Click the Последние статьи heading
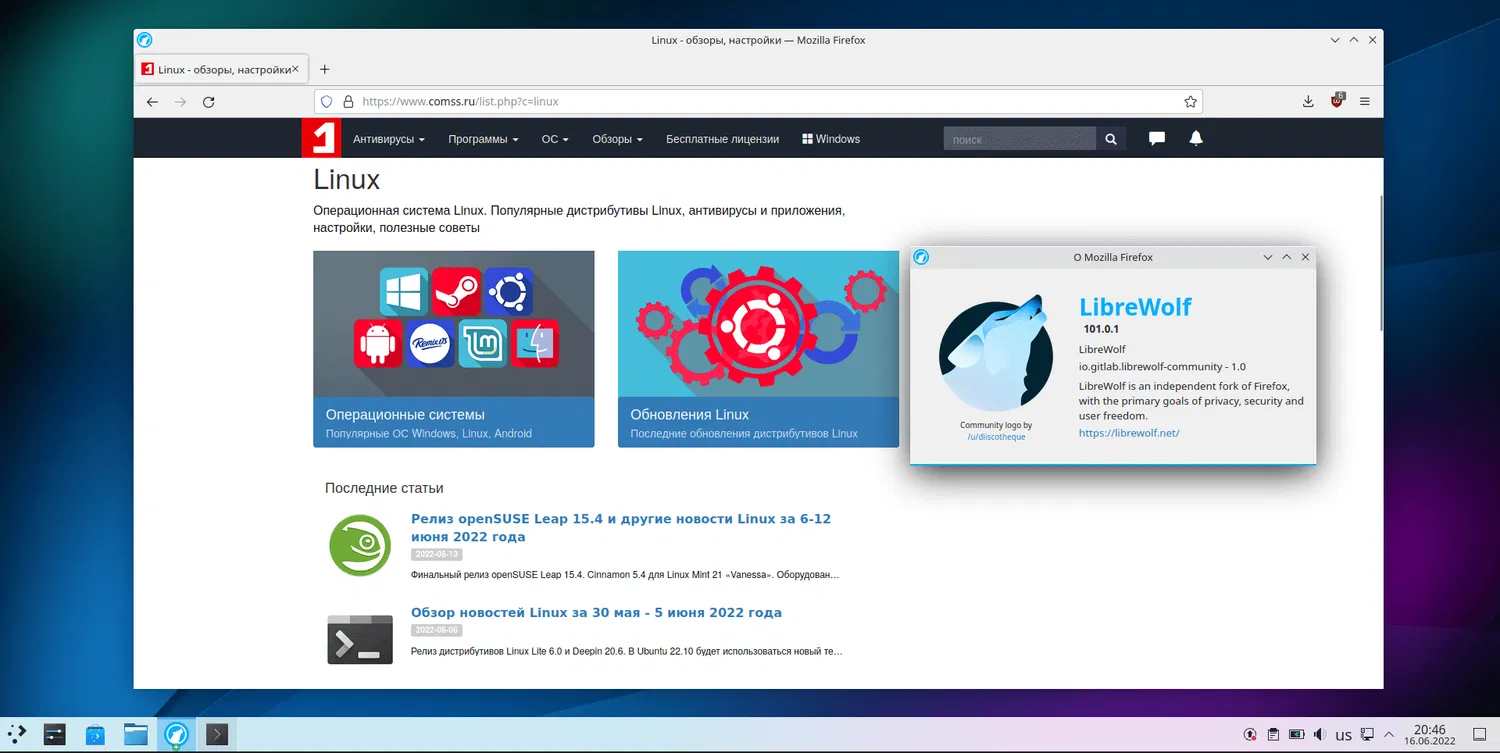This screenshot has width=1500, height=753. (x=384, y=488)
